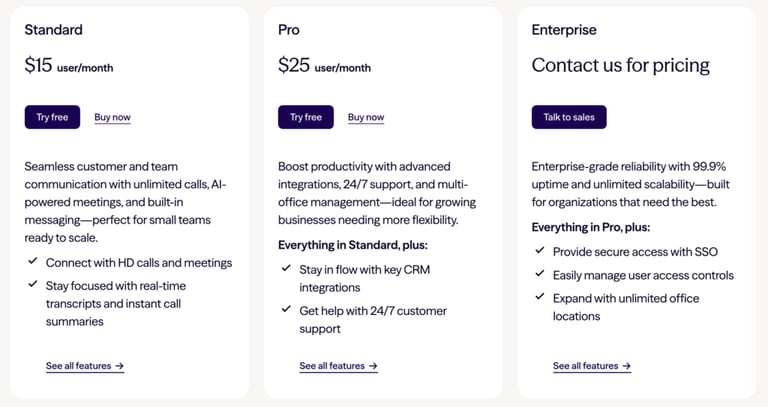Click the arrow icon beside Standard's See all features
The width and height of the screenshot is (768, 407).
tap(120, 366)
